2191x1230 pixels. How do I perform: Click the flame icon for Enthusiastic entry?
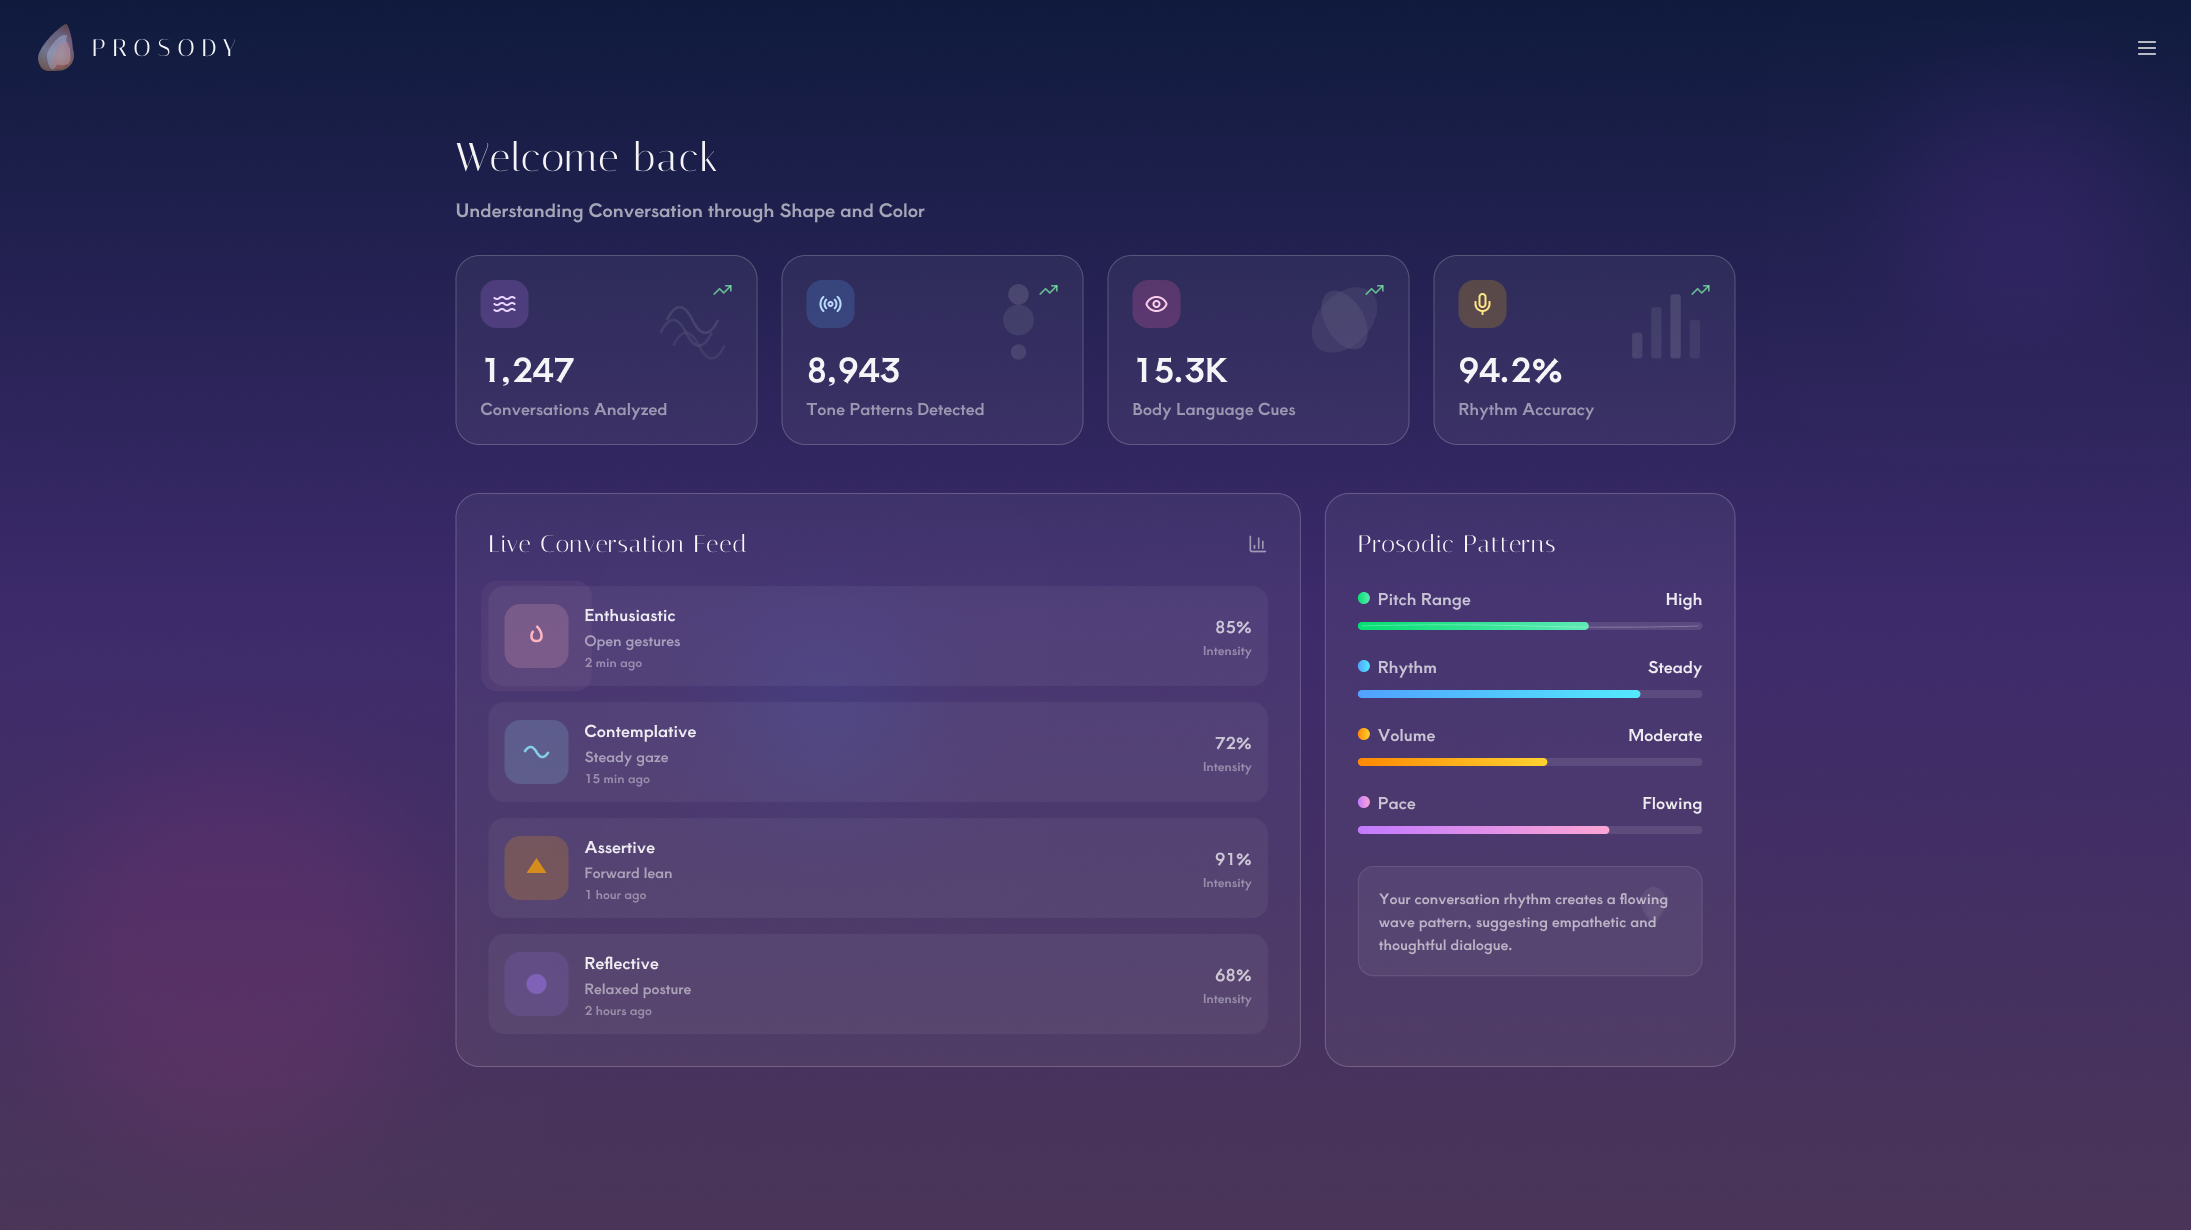(x=536, y=636)
